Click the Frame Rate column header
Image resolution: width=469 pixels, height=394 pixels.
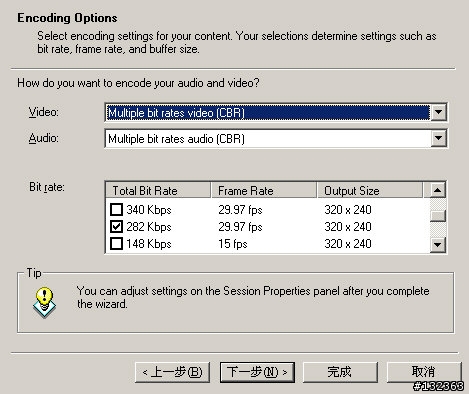[264, 191]
